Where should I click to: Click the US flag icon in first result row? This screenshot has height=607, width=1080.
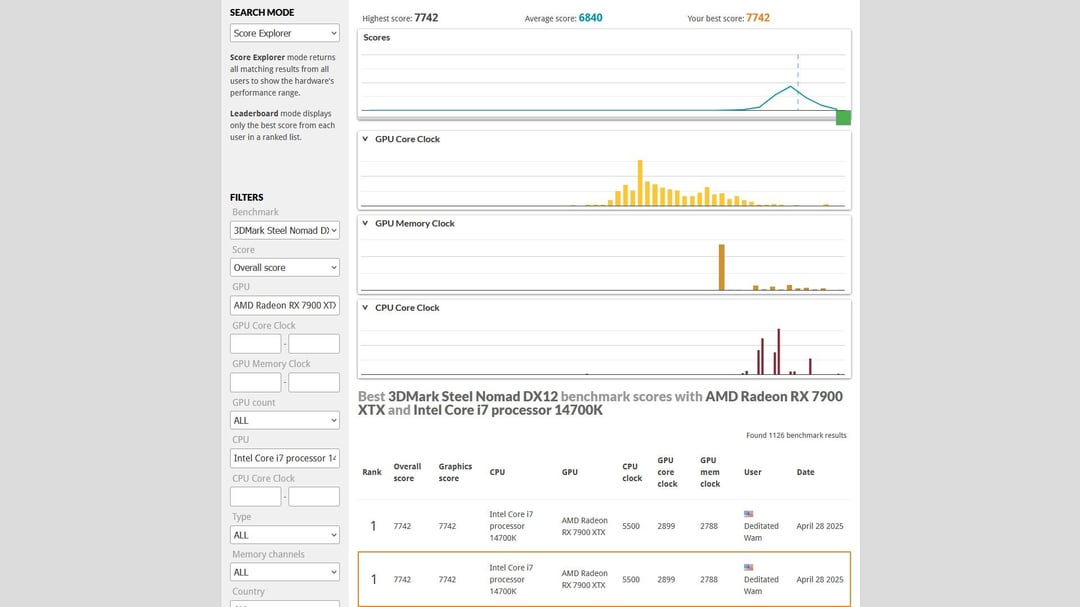tap(748, 514)
